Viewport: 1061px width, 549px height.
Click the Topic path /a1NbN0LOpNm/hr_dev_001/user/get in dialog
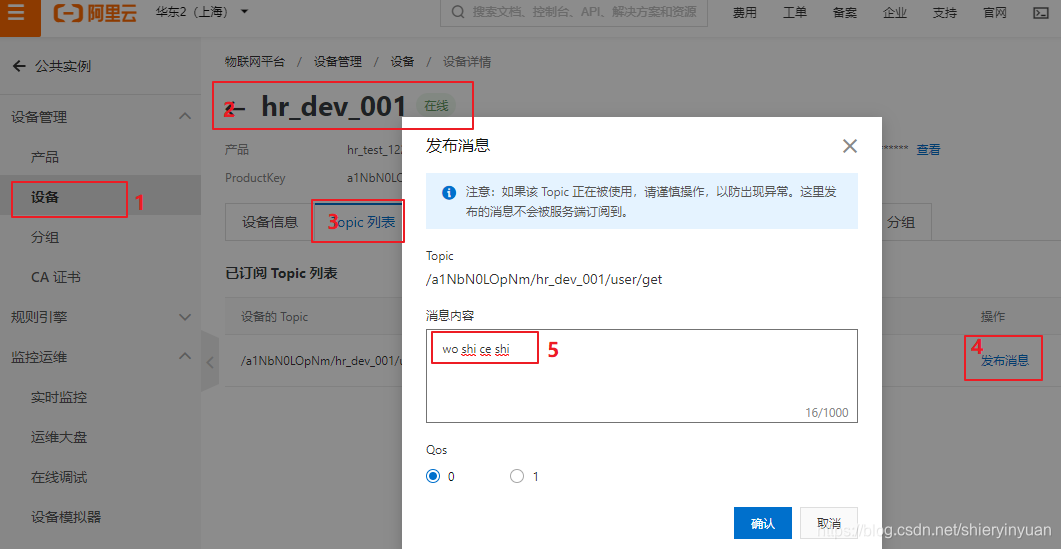click(x=544, y=280)
